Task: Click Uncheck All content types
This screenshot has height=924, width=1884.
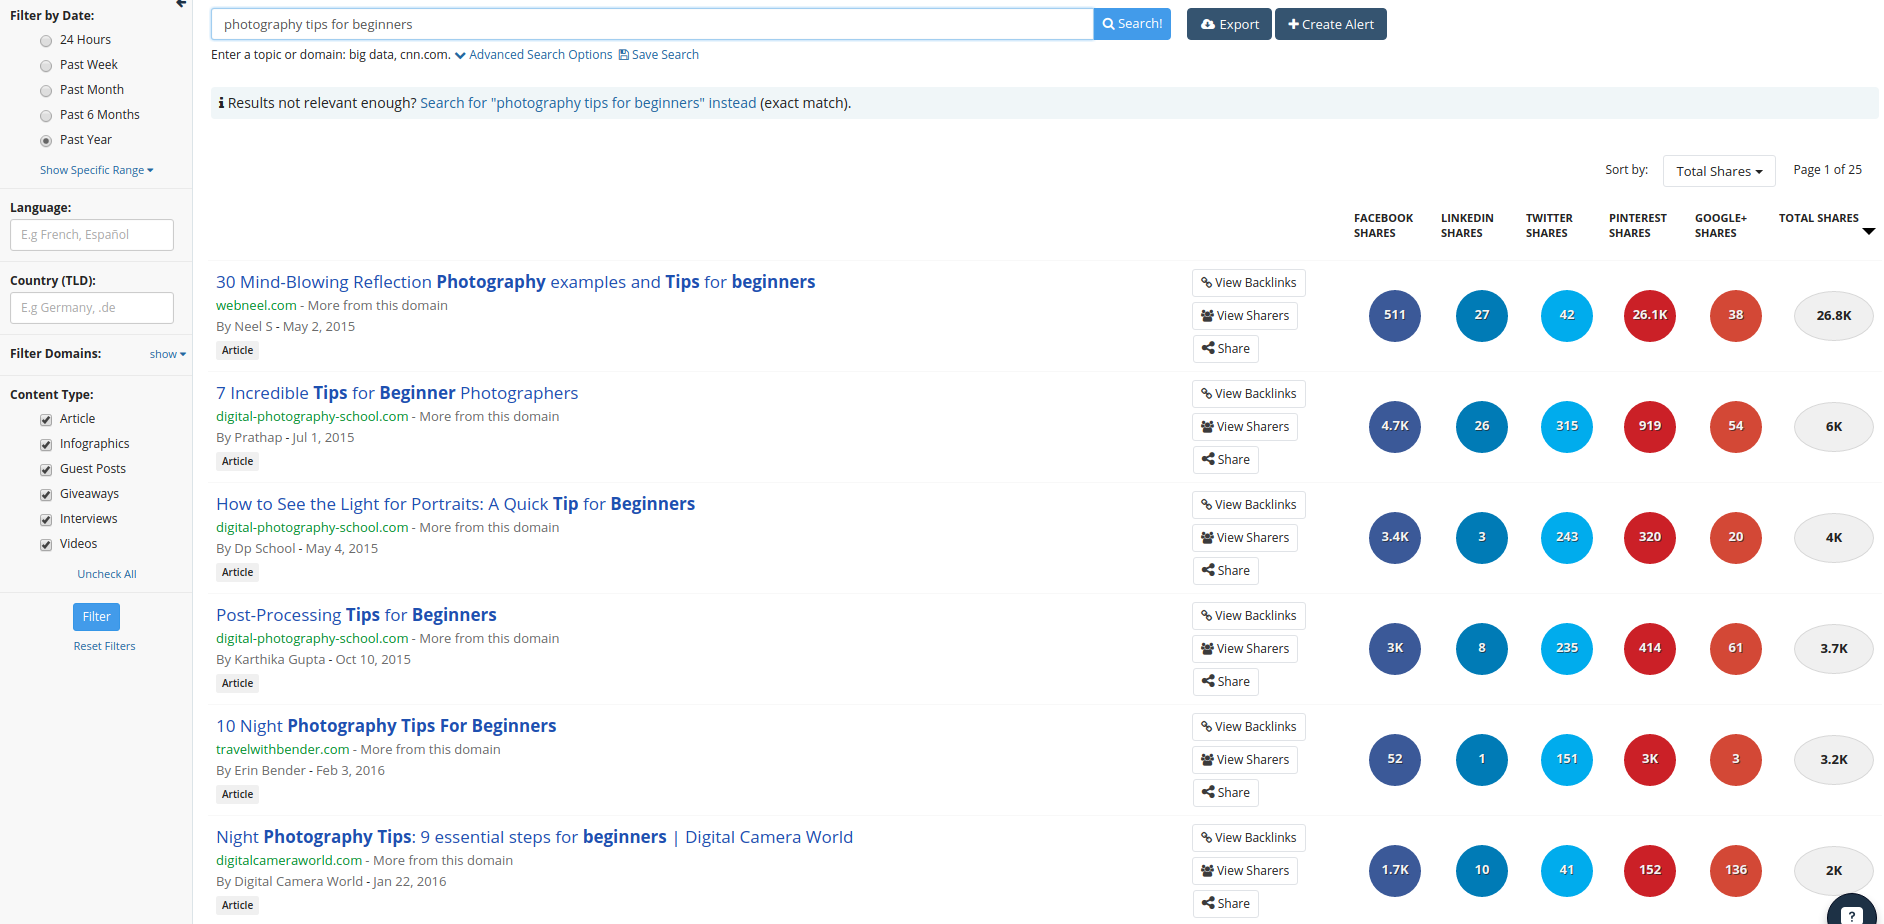Action: (x=107, y=574)
